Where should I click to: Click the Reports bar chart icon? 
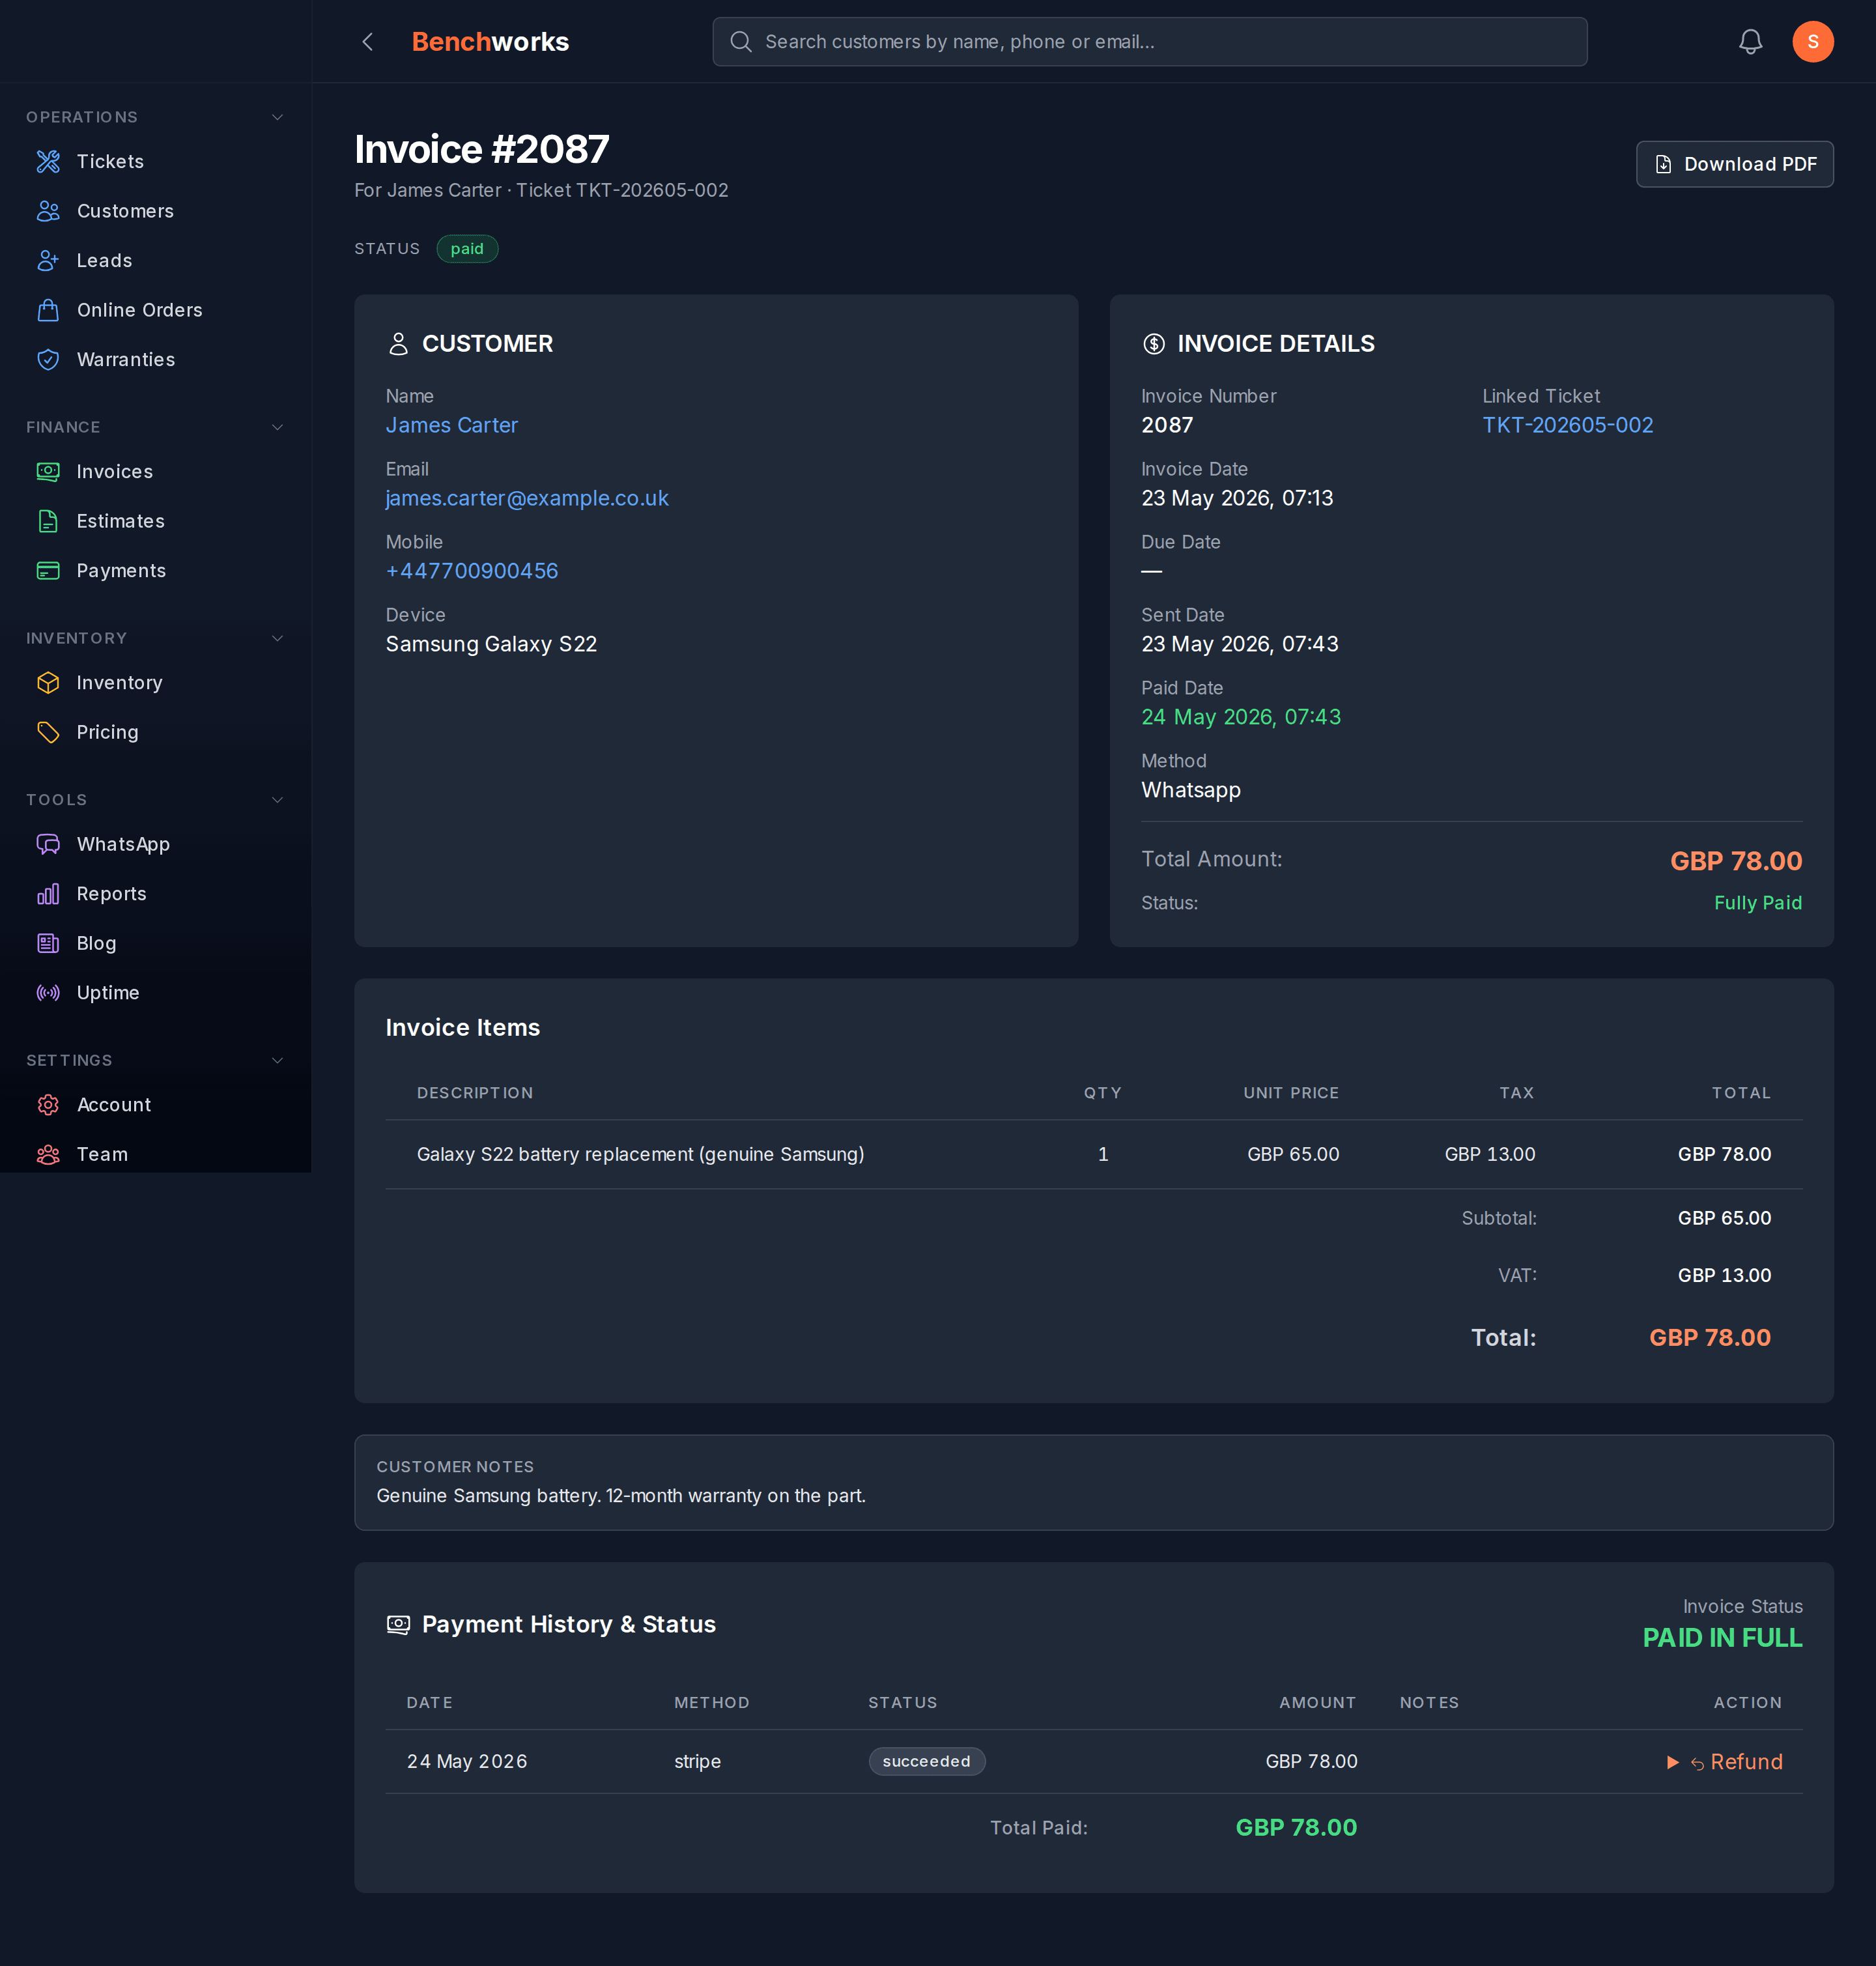(48, 894)
